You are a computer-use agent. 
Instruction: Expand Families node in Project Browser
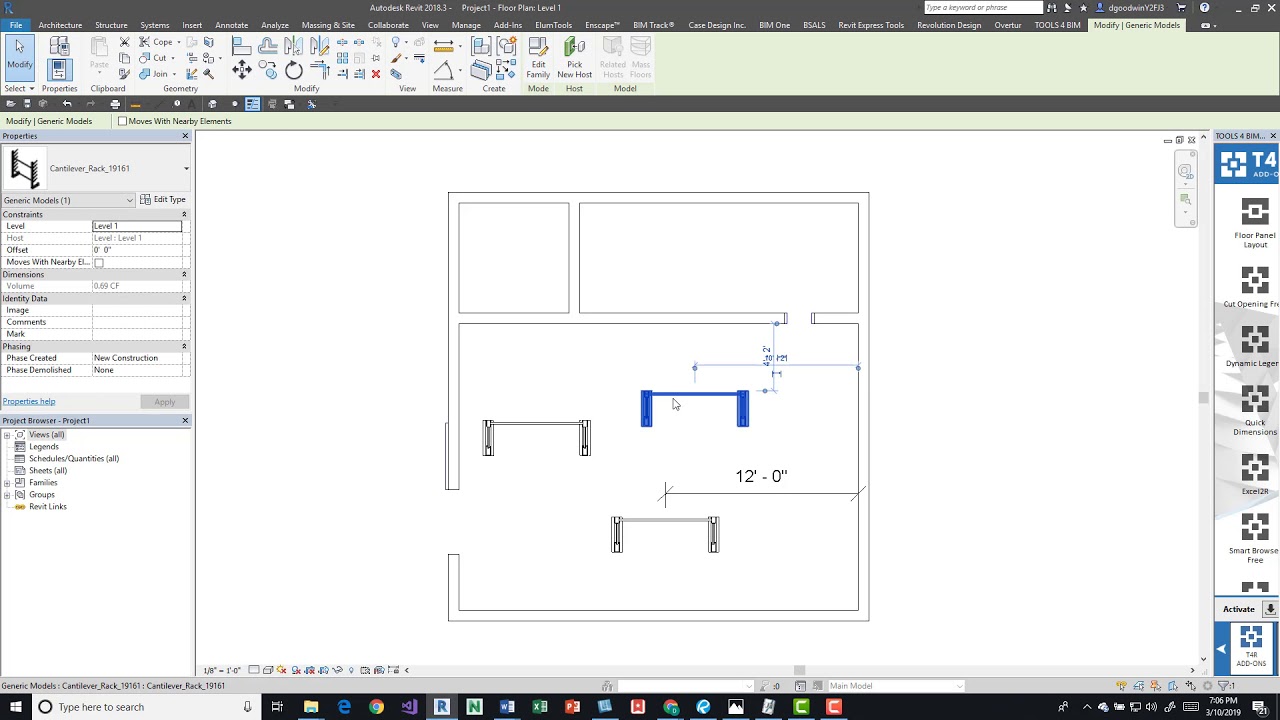coord(7,483)
